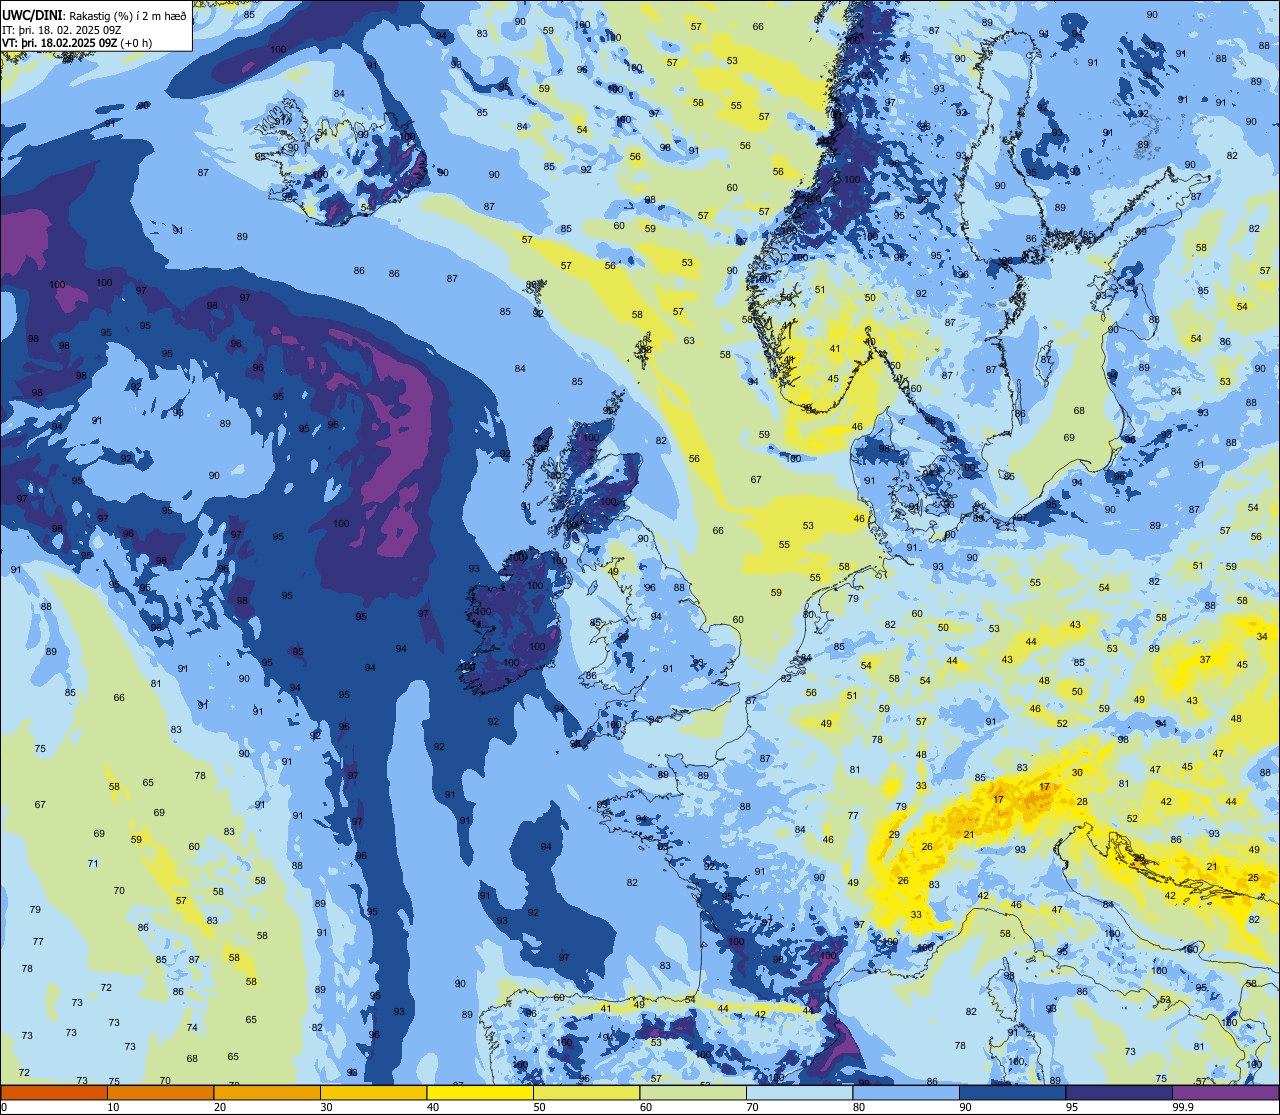Click the 'IT: þri. 18. 02. 2025 09Z' line
The width and height of the screenshot is (1280, 1115).
62,30
